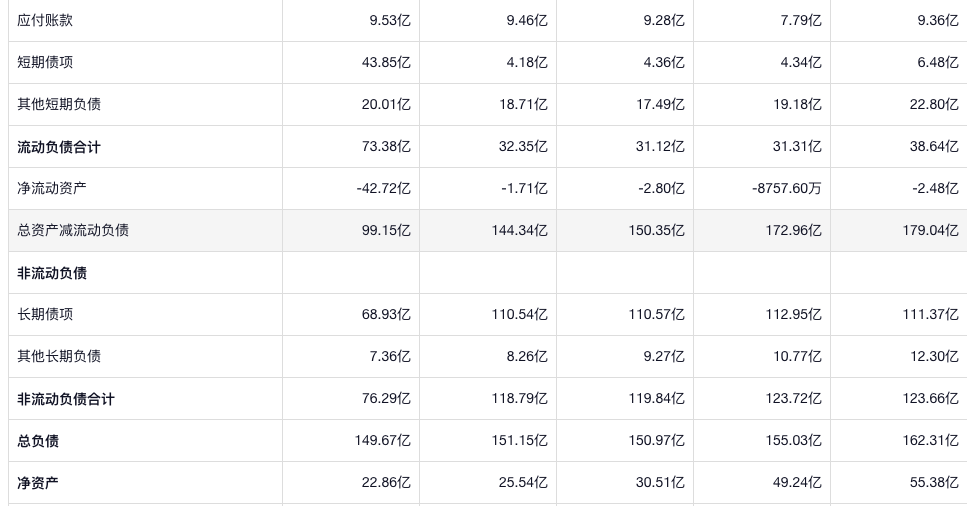
Task: Select the 7.79亿 accounts payable cell
Action: pyautogui.click(x=800, y=20)
